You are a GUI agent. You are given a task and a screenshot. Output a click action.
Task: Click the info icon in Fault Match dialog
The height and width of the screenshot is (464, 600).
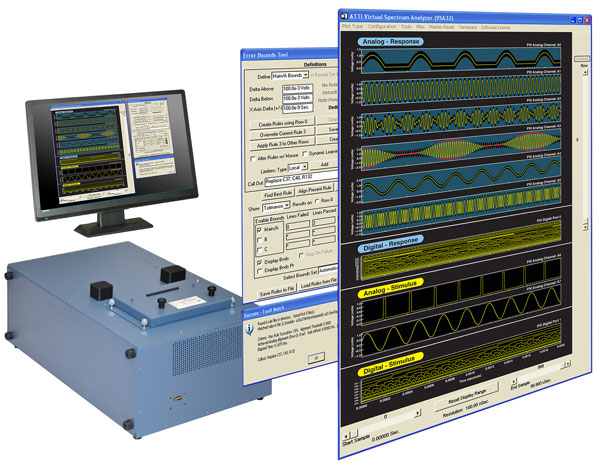click(x=249, y=329)
